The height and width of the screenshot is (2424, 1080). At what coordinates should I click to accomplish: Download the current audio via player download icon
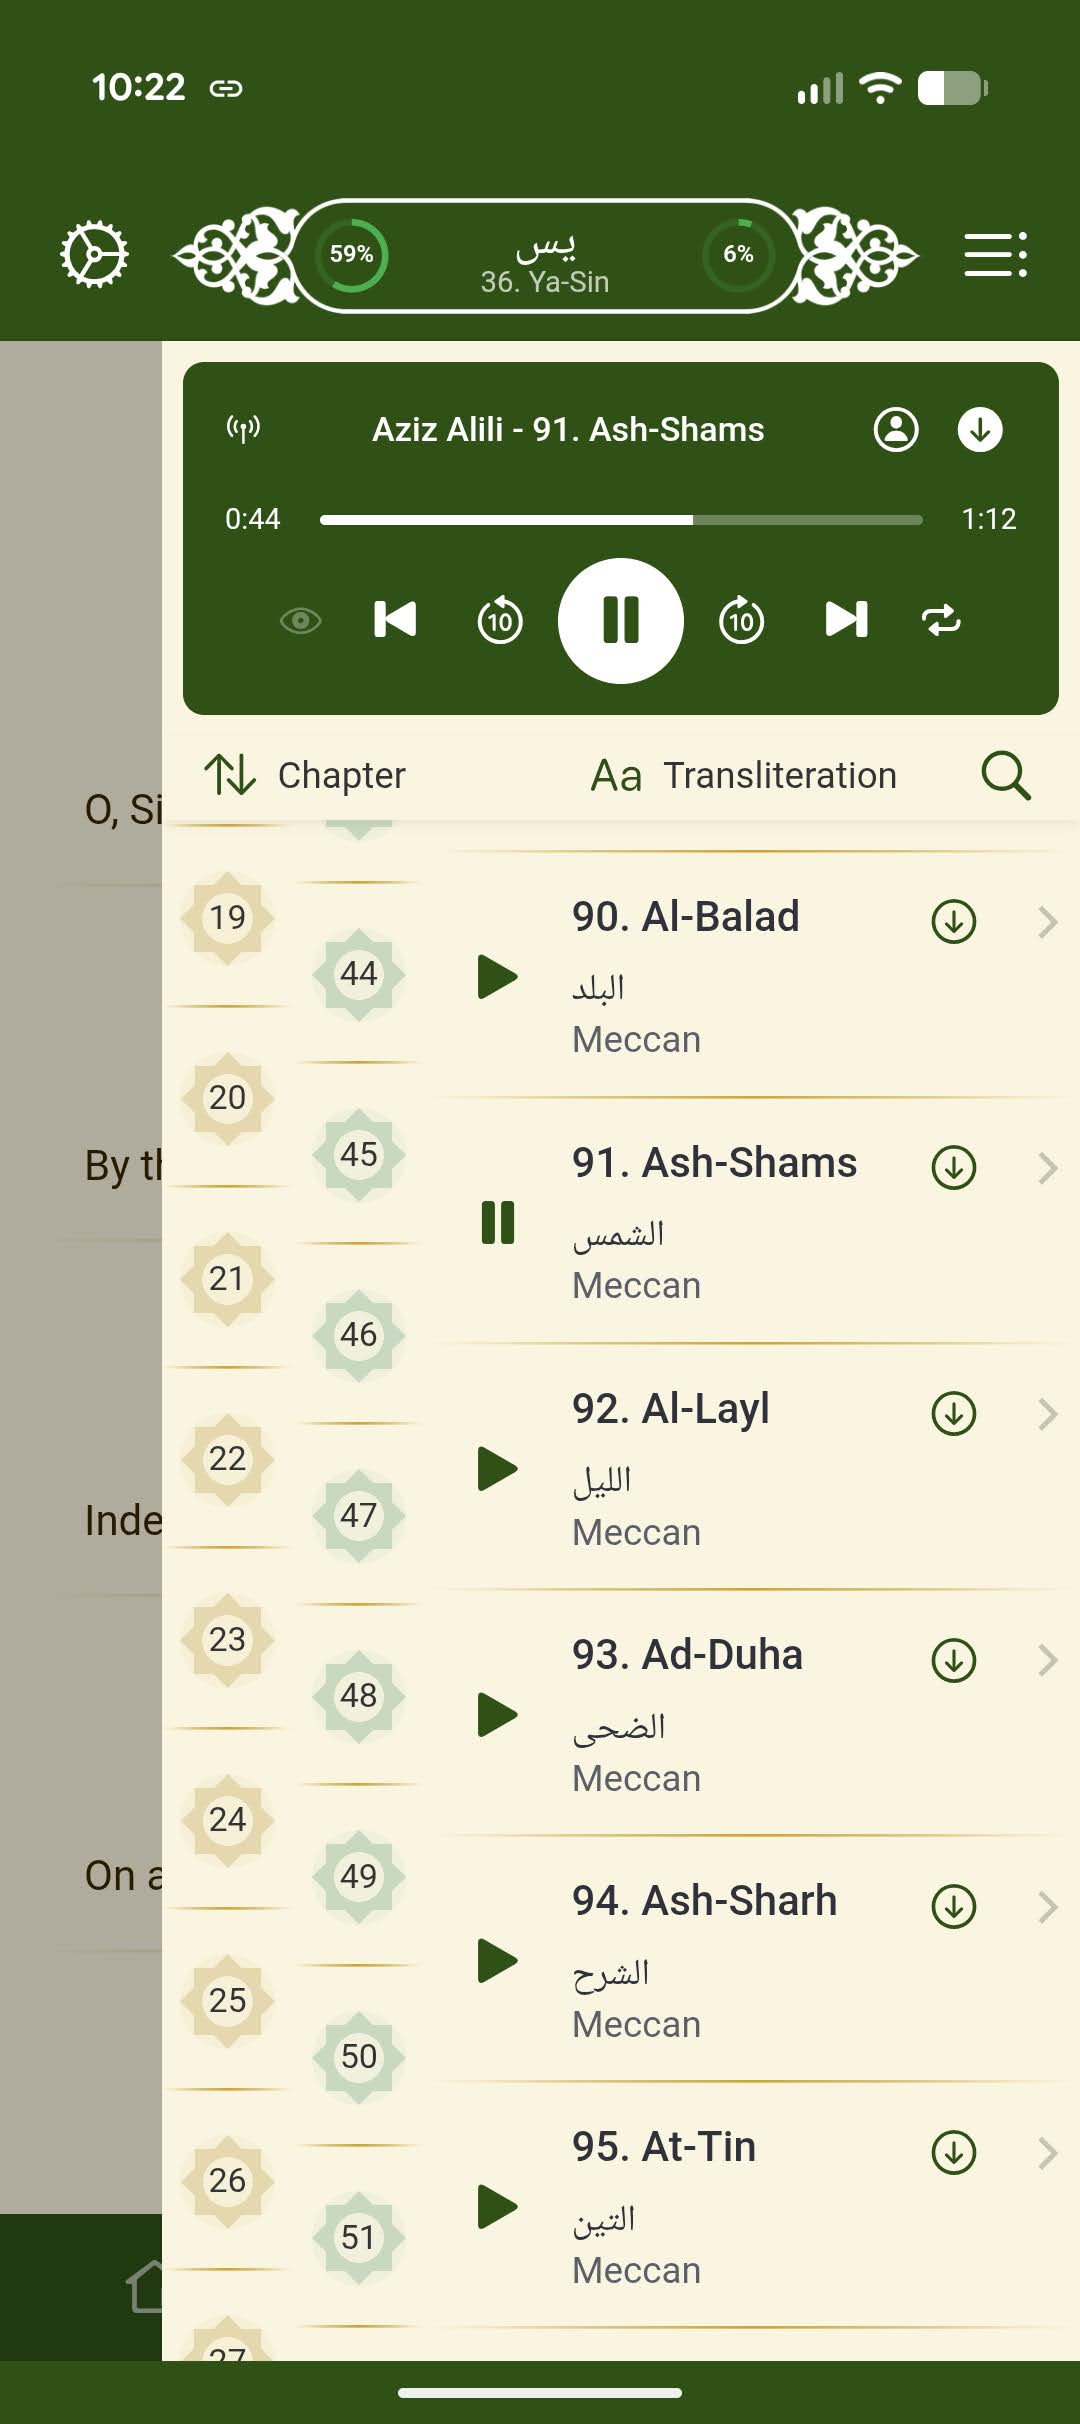[980, 429]
